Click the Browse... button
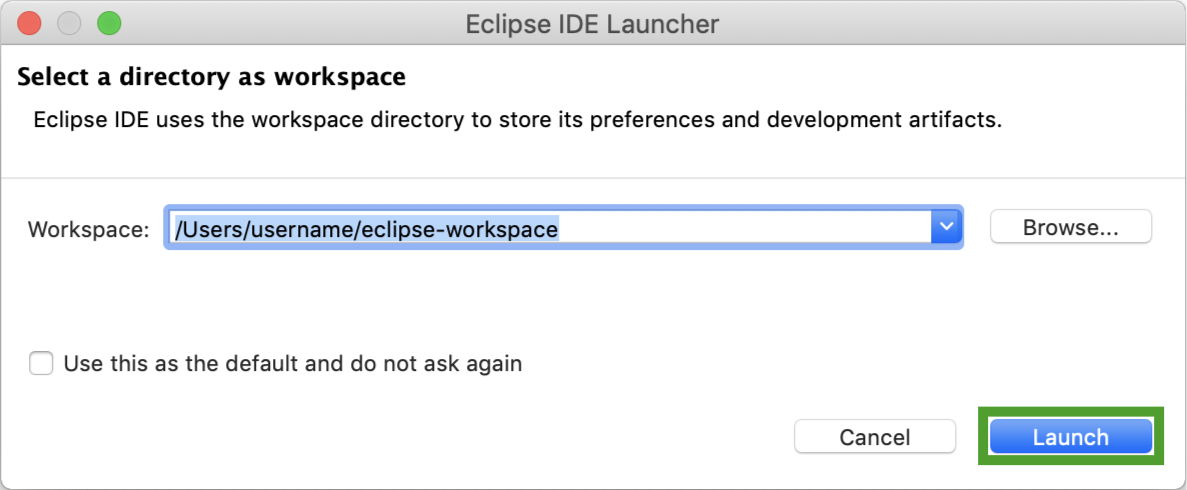Screen dimensions: 1187x490 [1070, 227]
